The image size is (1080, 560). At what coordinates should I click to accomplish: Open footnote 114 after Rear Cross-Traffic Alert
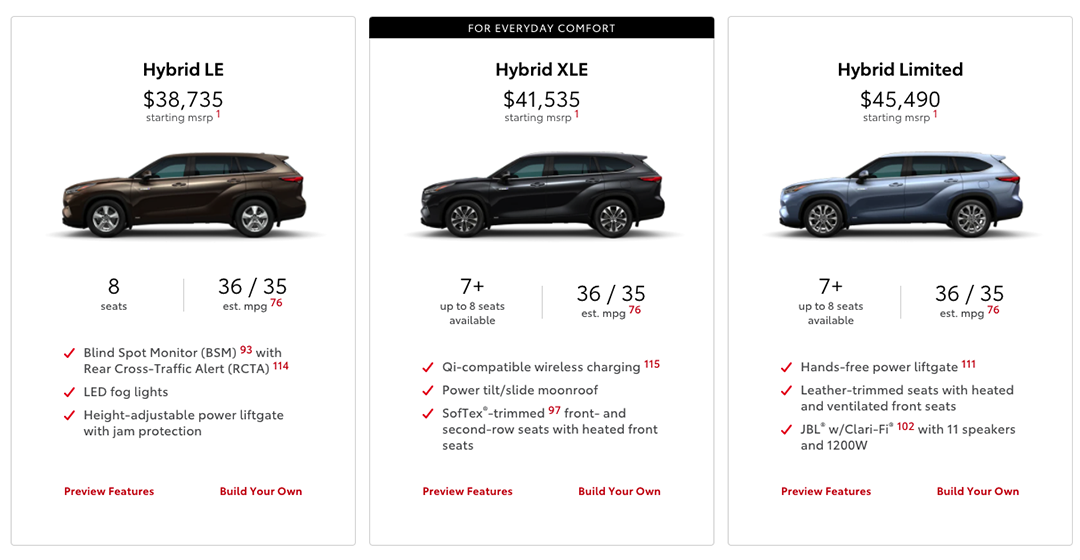(x=280, y=366)
